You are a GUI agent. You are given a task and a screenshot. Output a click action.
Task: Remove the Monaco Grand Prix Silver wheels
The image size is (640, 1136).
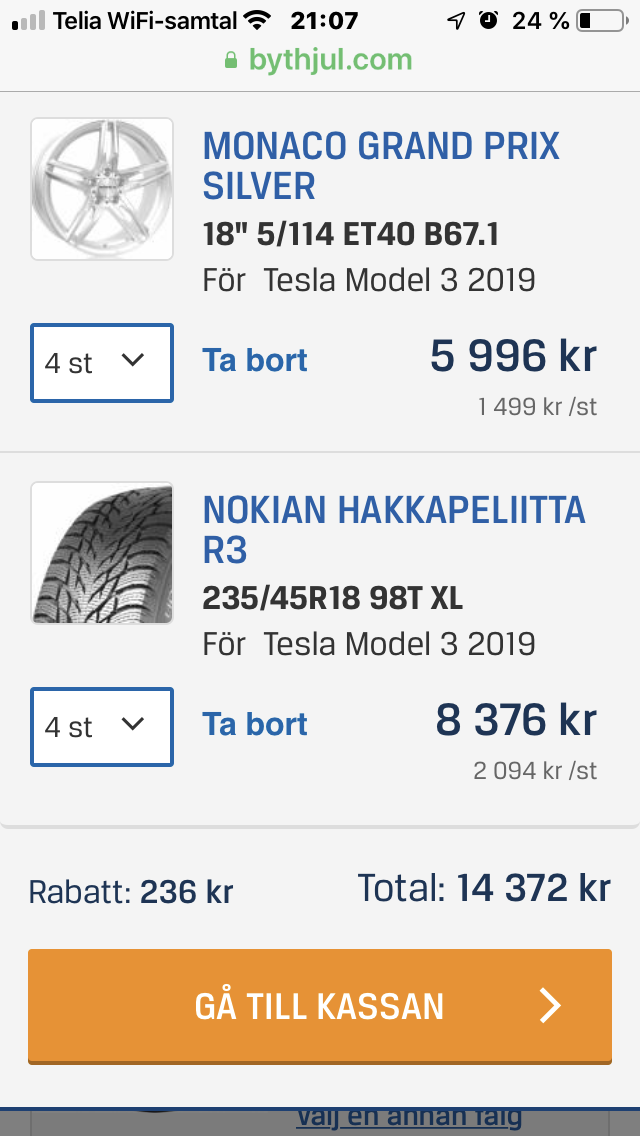click(255, 361)
